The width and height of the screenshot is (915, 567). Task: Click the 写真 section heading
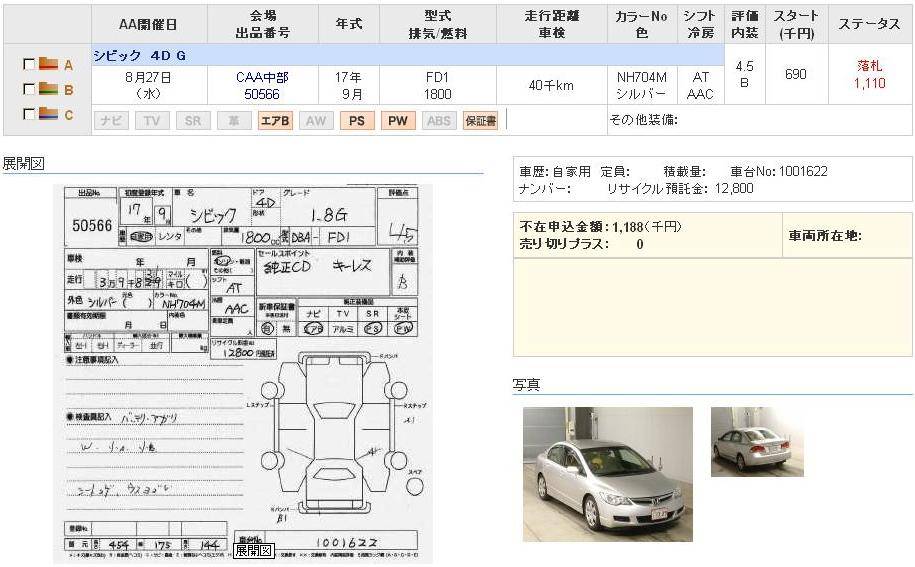(526, 384)
